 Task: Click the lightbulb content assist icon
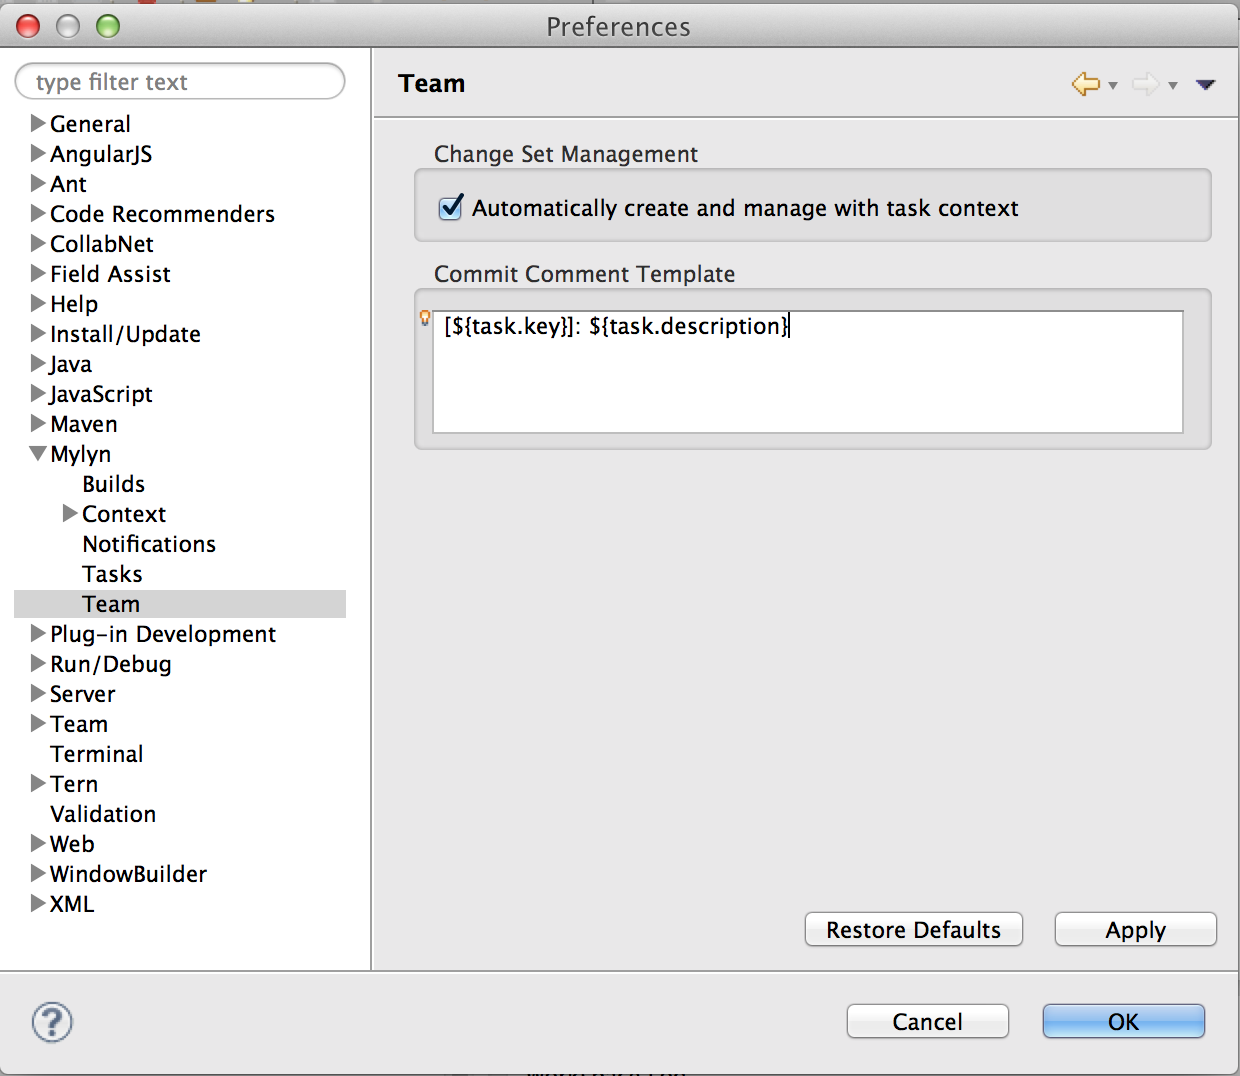(423, 318)
